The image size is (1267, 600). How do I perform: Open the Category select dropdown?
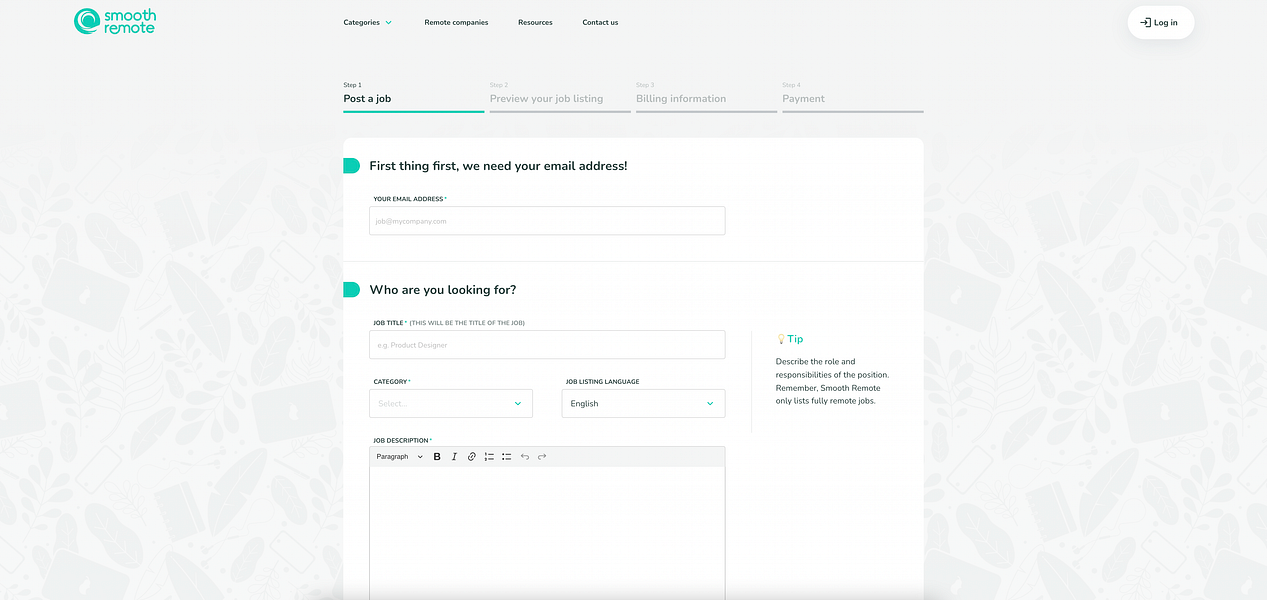[x=451, y=404]
